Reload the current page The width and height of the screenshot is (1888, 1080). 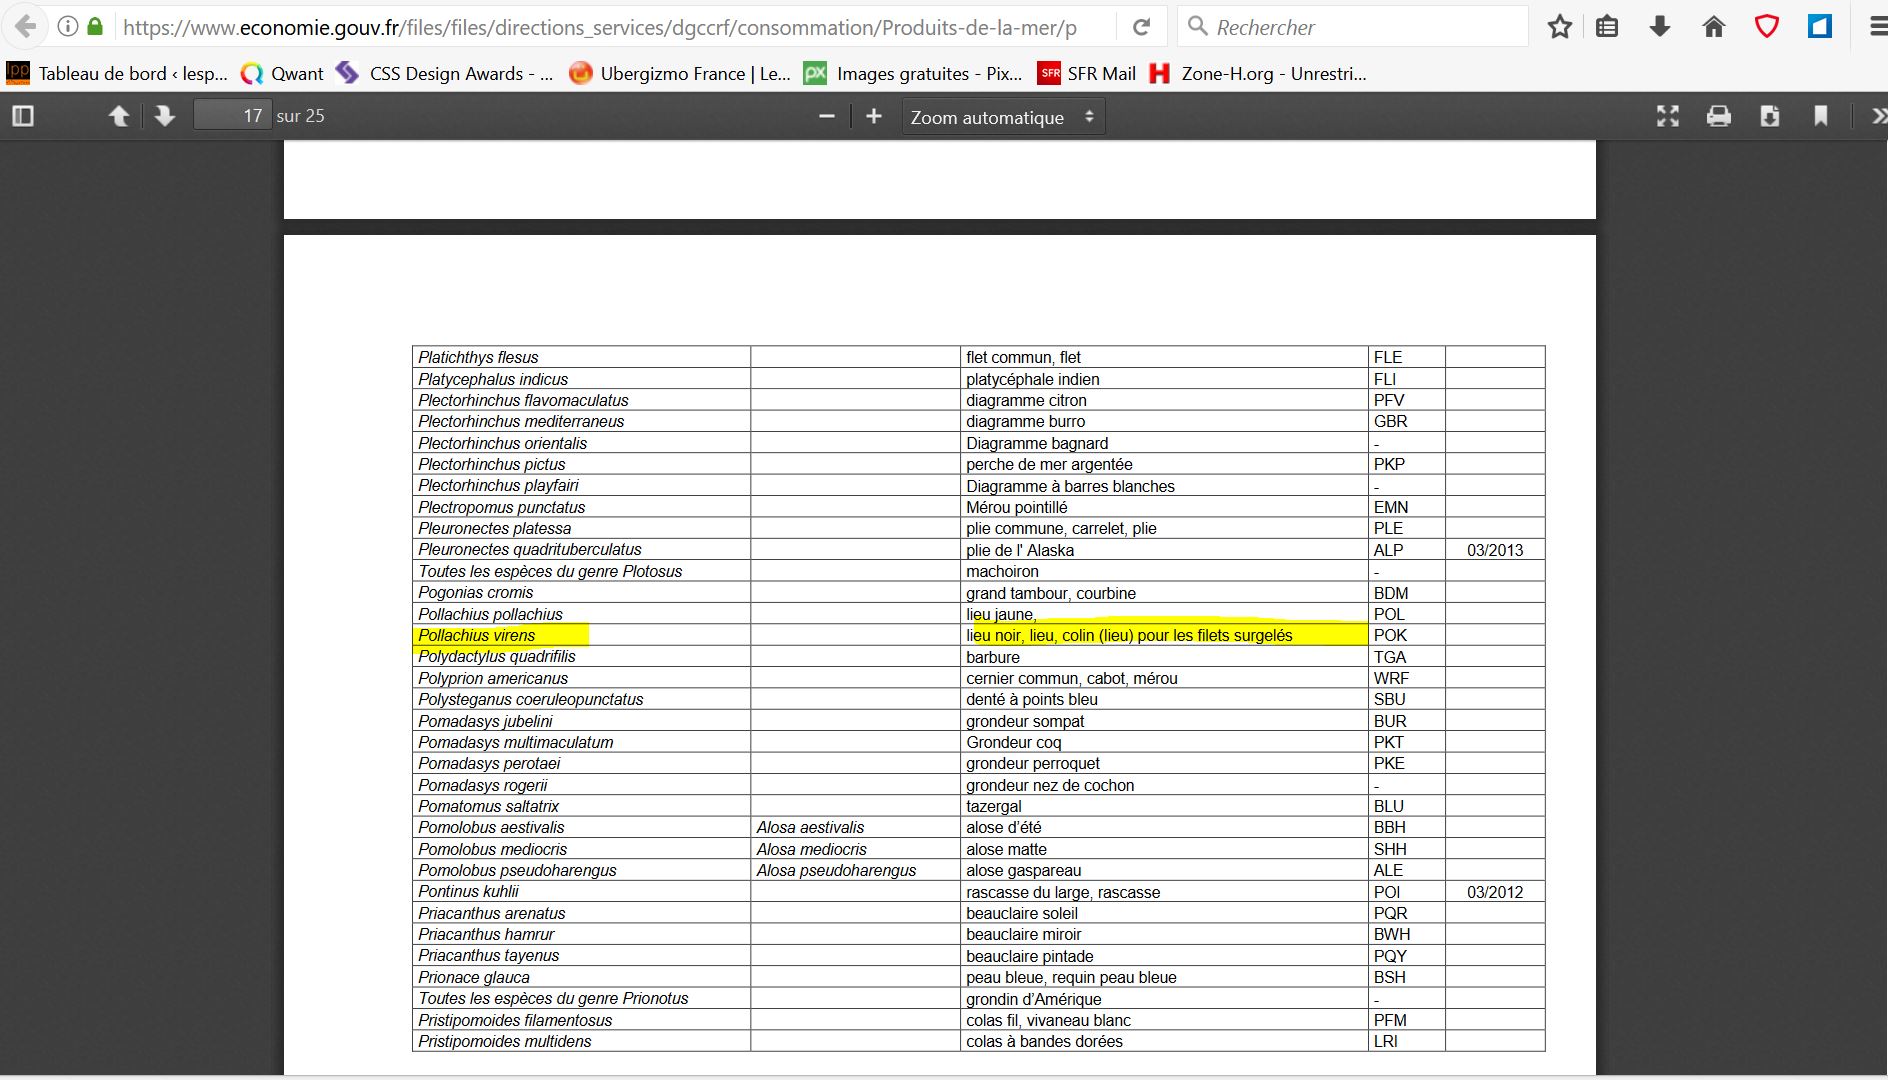1141,27
